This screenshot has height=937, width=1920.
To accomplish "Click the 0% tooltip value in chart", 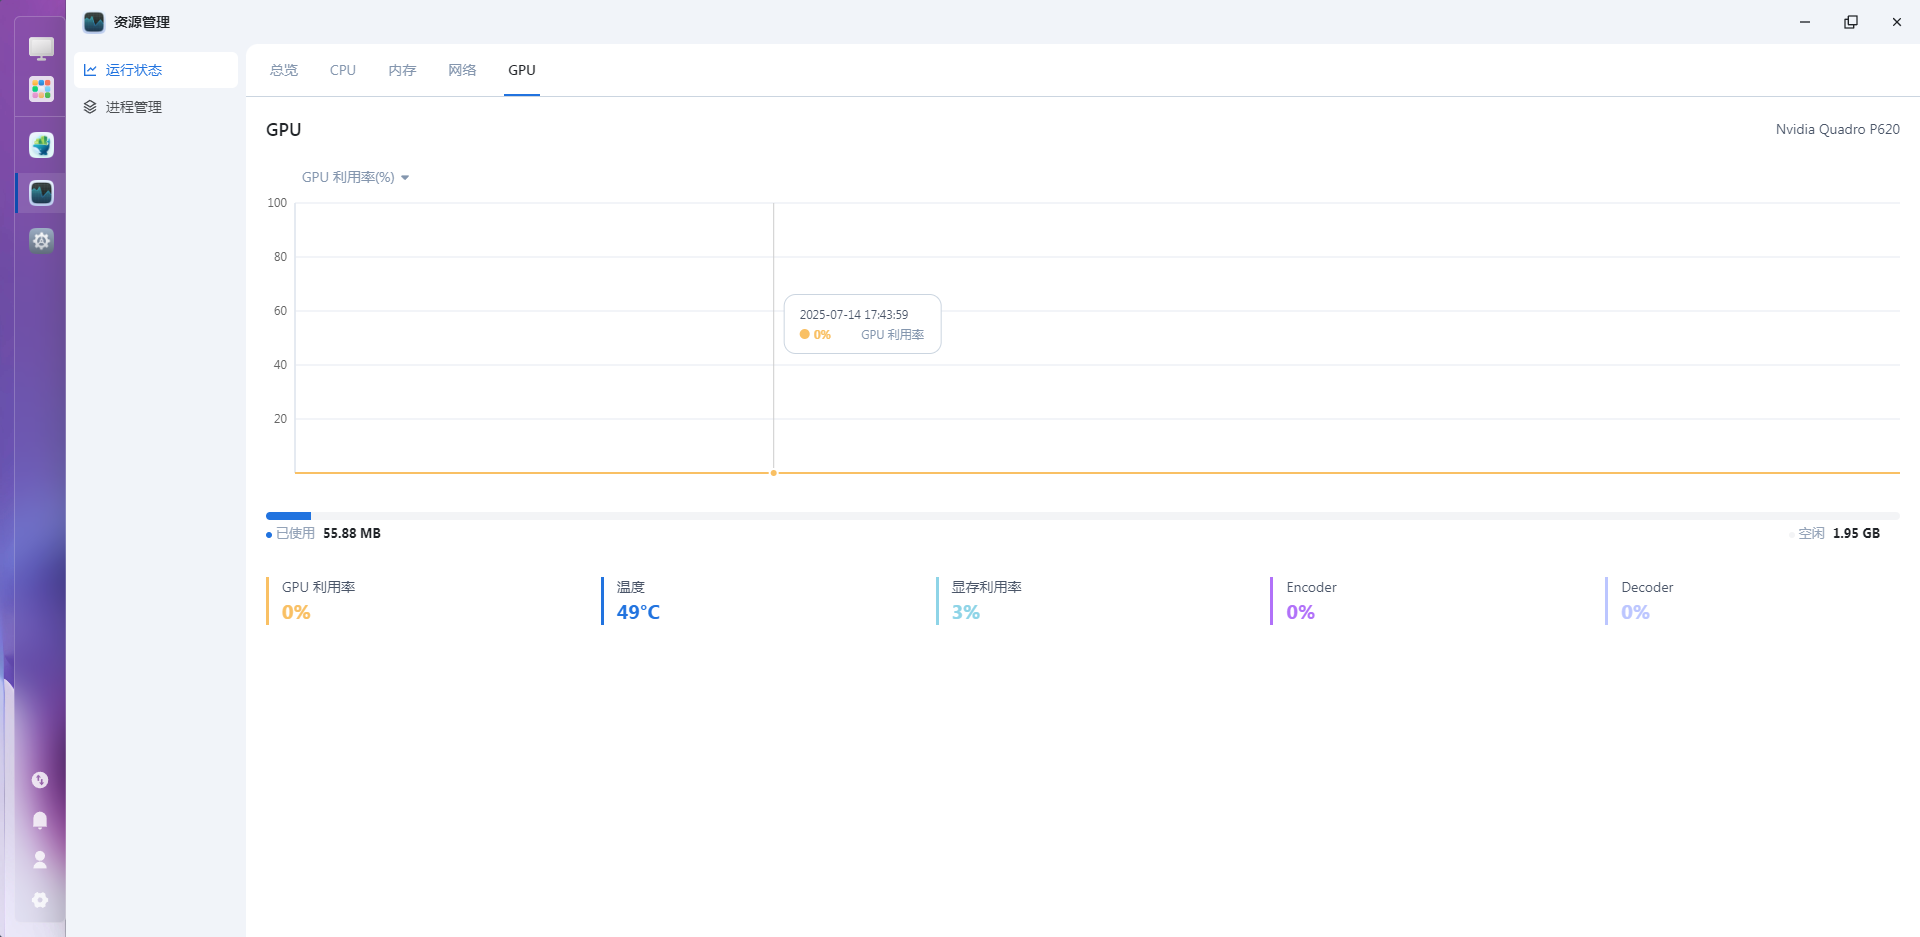I will click(x=822, y=335).
